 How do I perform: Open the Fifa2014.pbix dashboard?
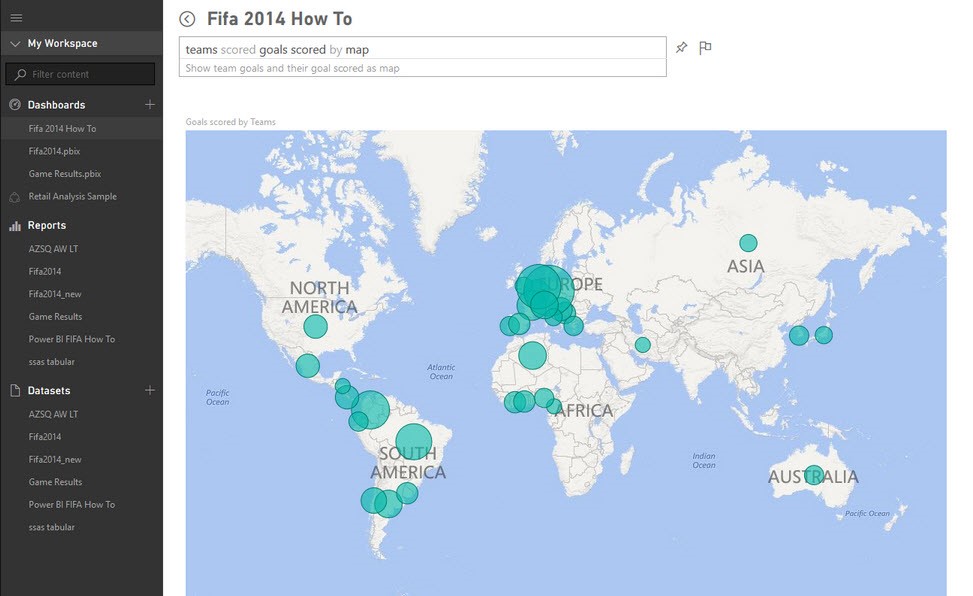tap(54, 151)
